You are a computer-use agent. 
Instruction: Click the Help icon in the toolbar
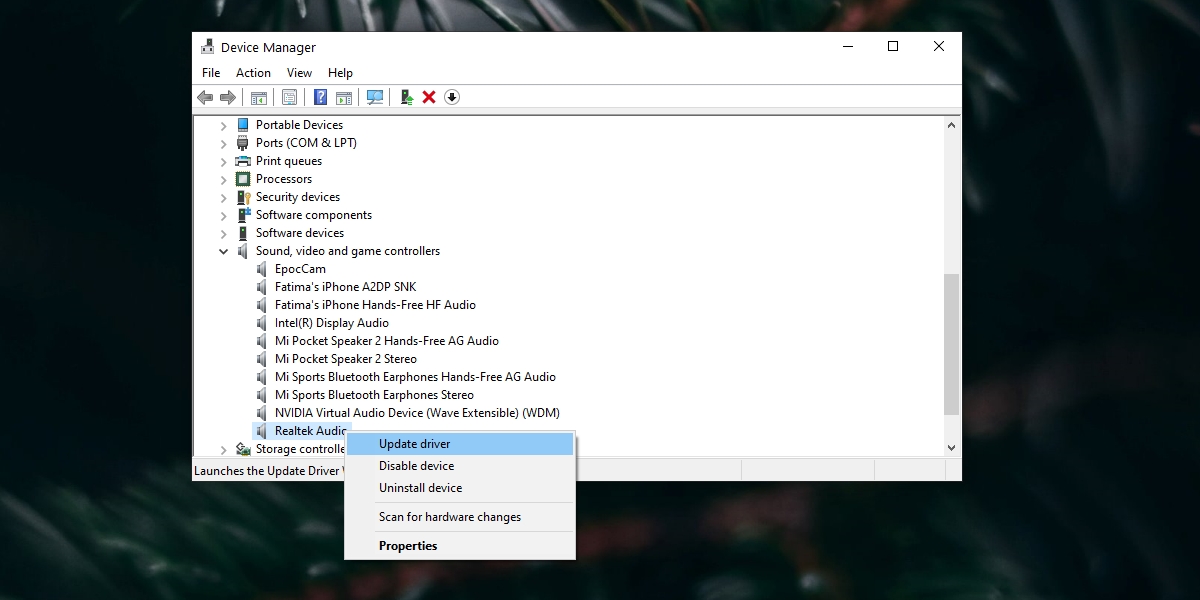pyautogui.click(x=320, y=97)
